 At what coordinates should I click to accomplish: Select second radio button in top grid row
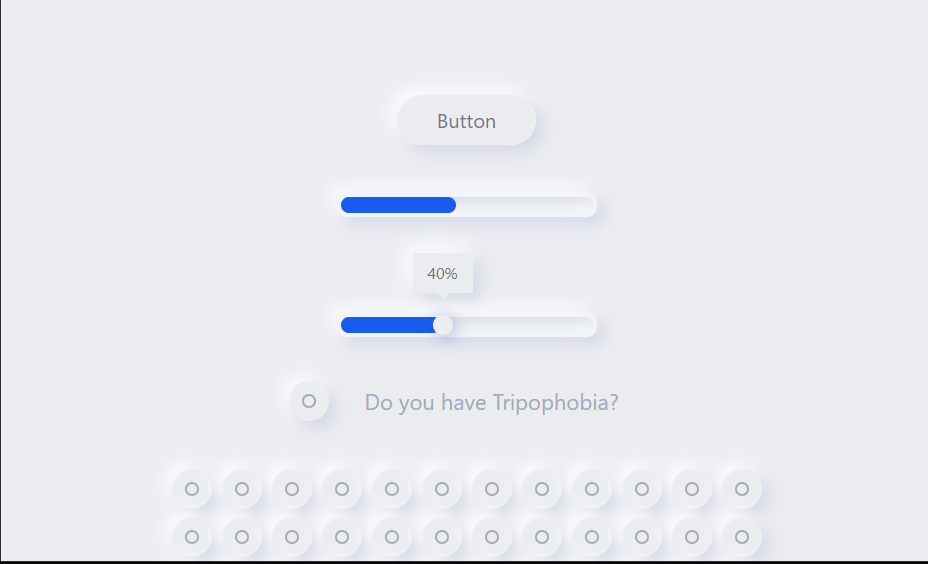[241, 489]
